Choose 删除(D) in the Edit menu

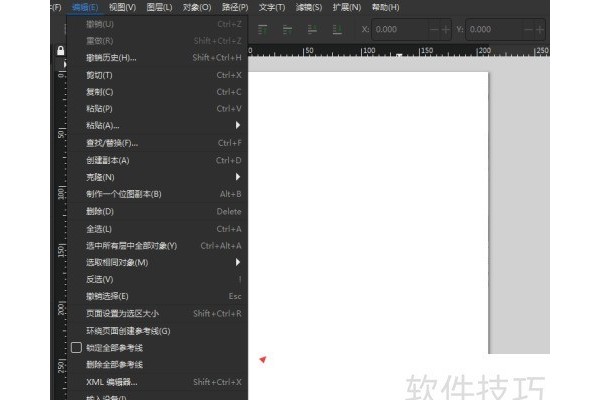pos(158,211)
